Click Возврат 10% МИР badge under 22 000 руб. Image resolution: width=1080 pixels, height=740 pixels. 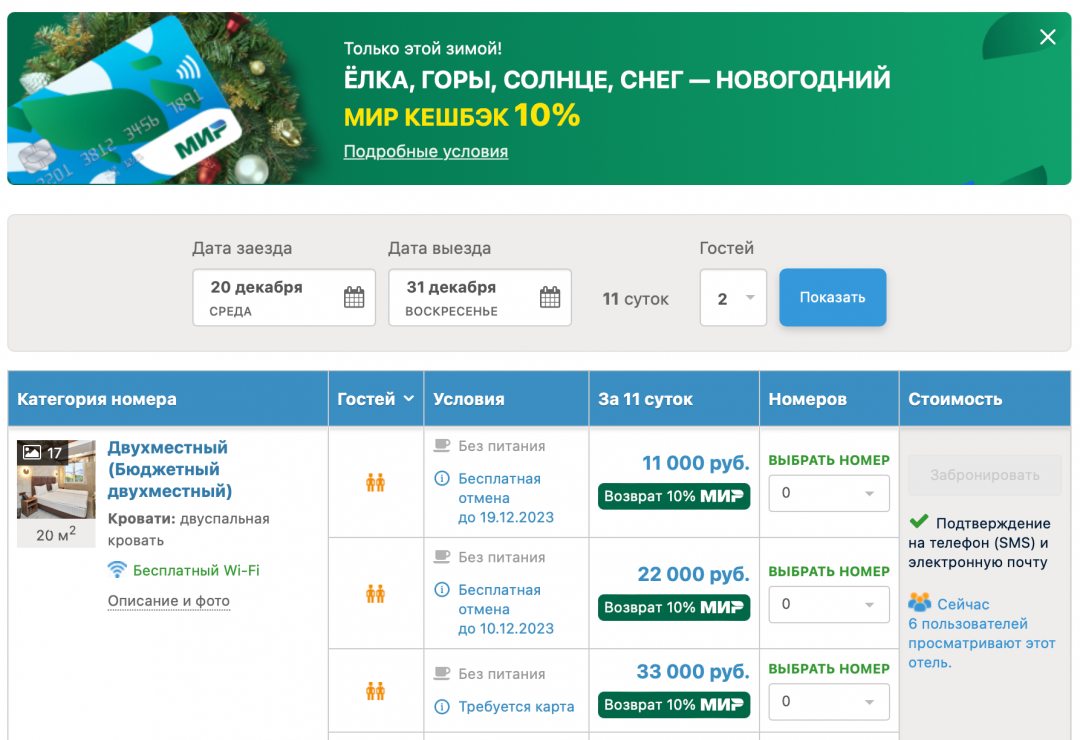click(674, 608)
